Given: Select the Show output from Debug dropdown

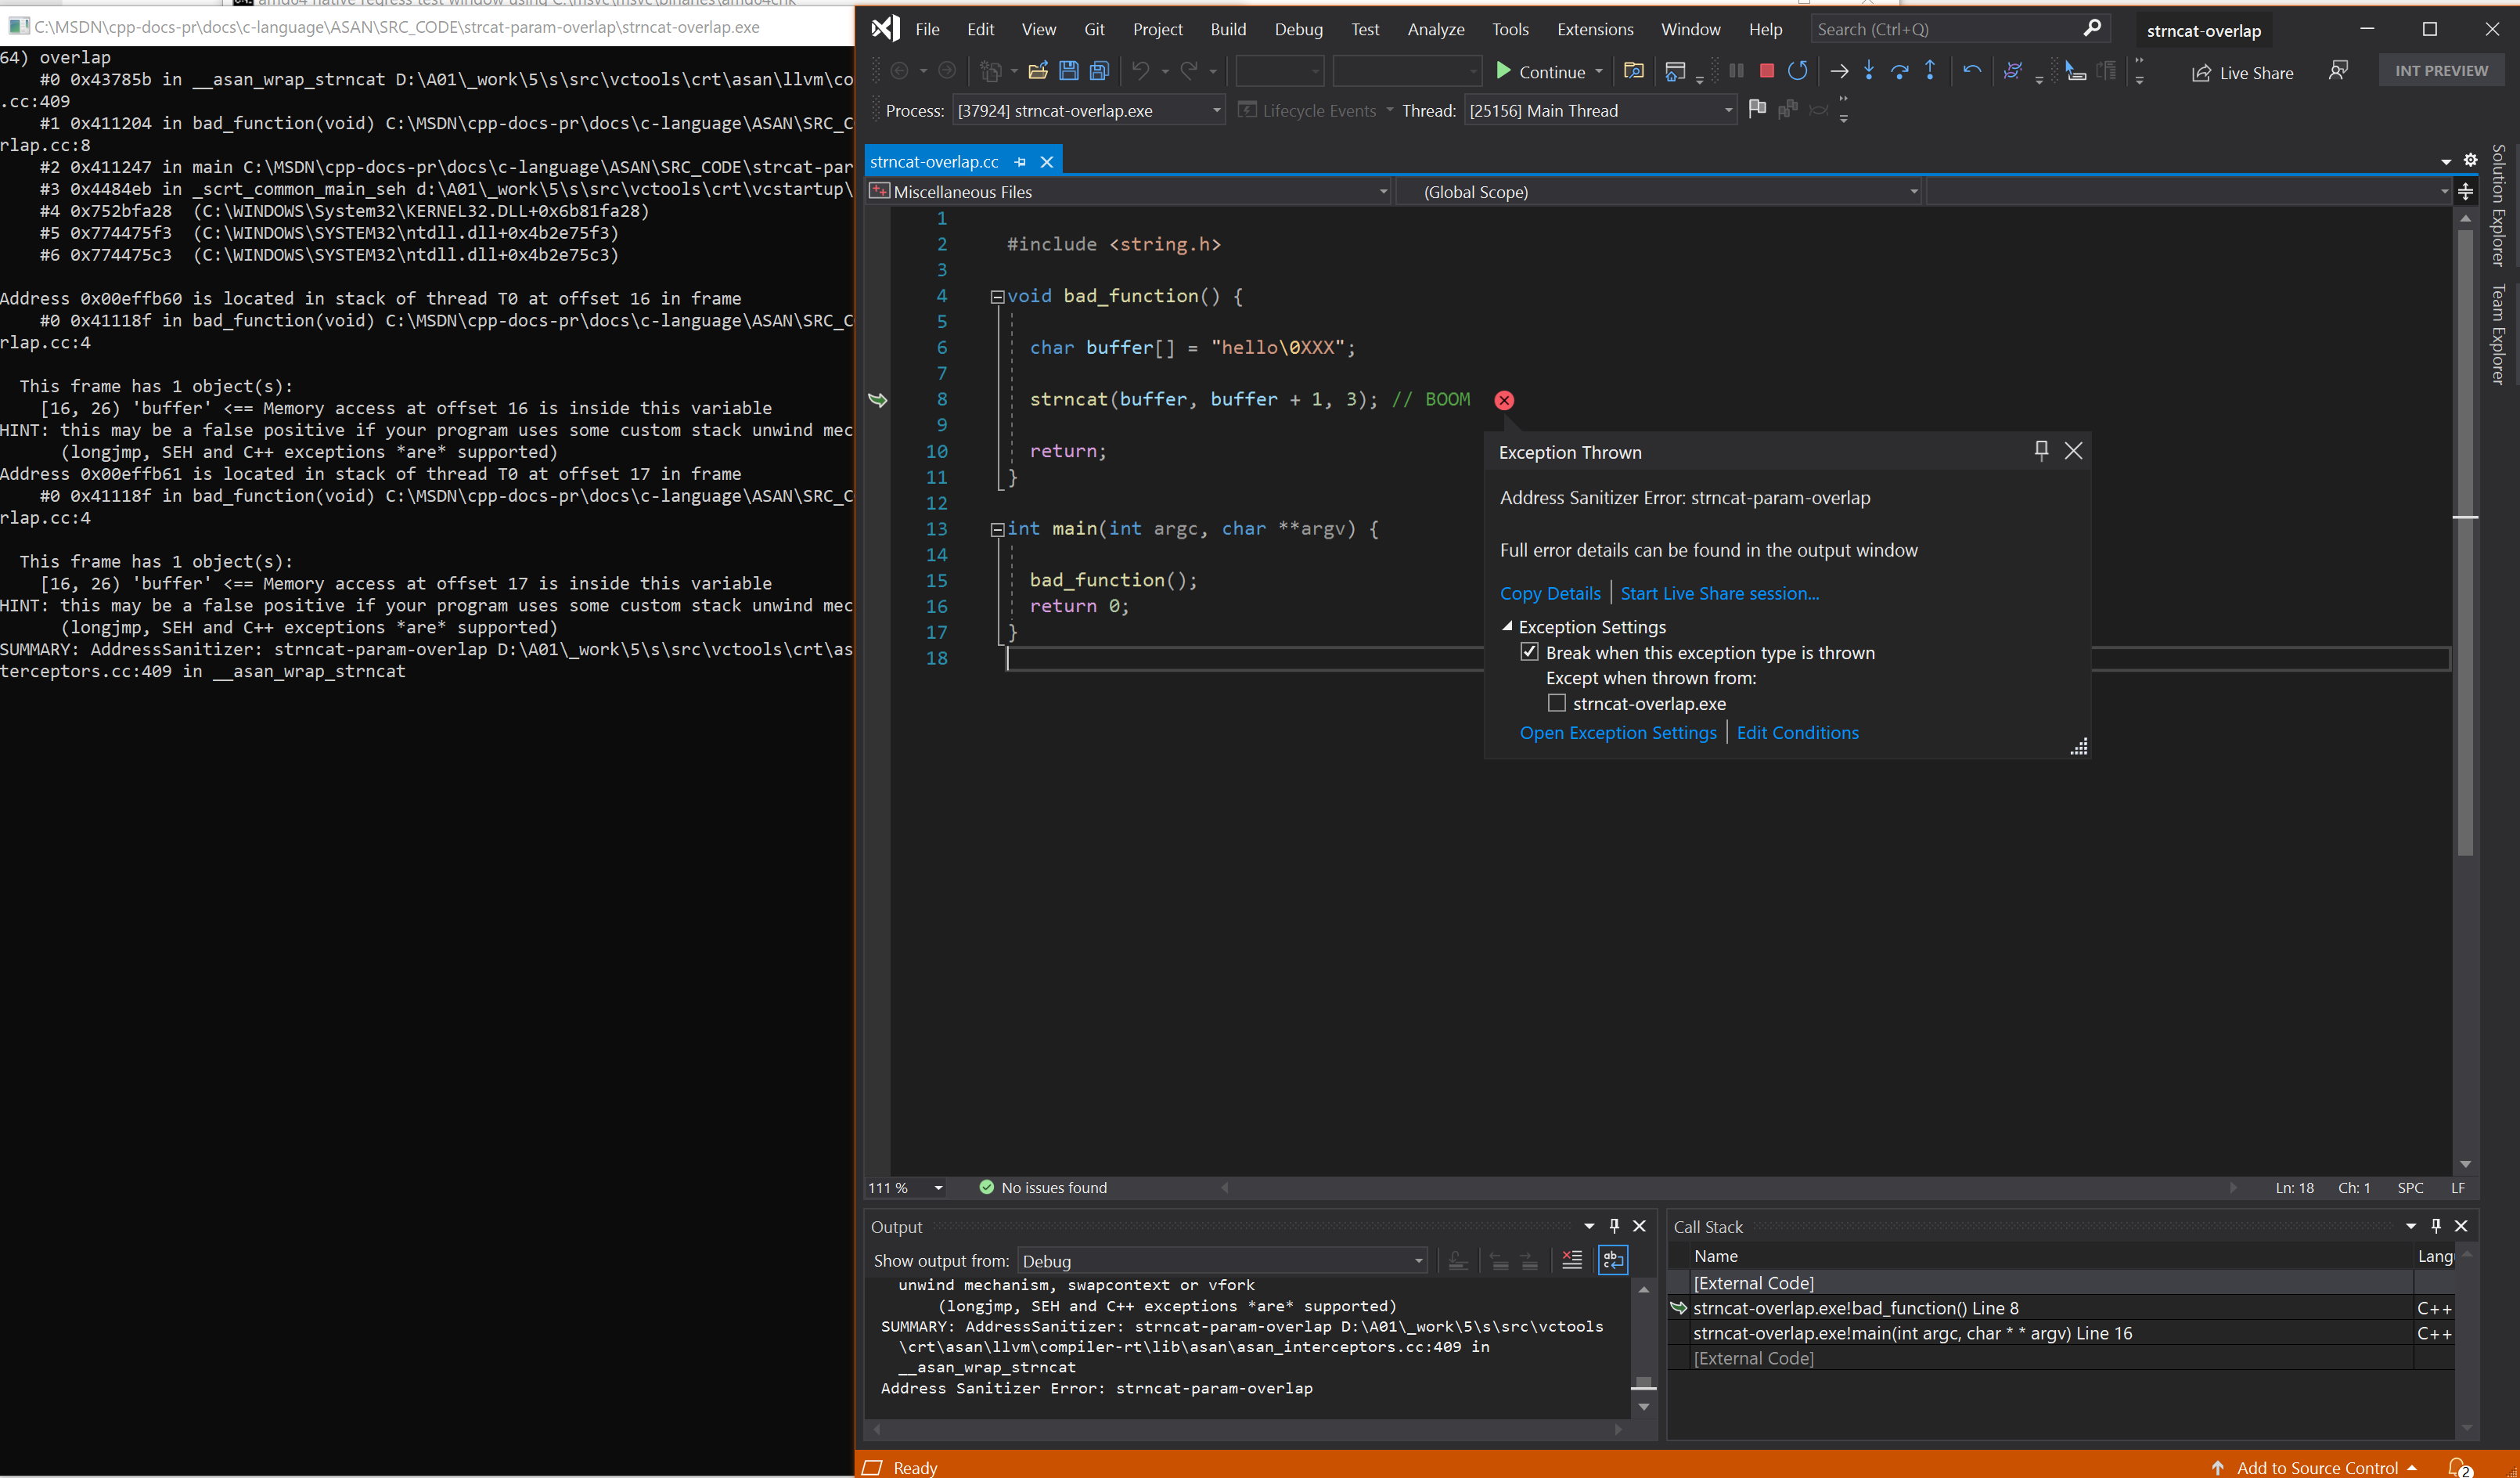Looking at the screenshot, I should coord(1219,1260).
